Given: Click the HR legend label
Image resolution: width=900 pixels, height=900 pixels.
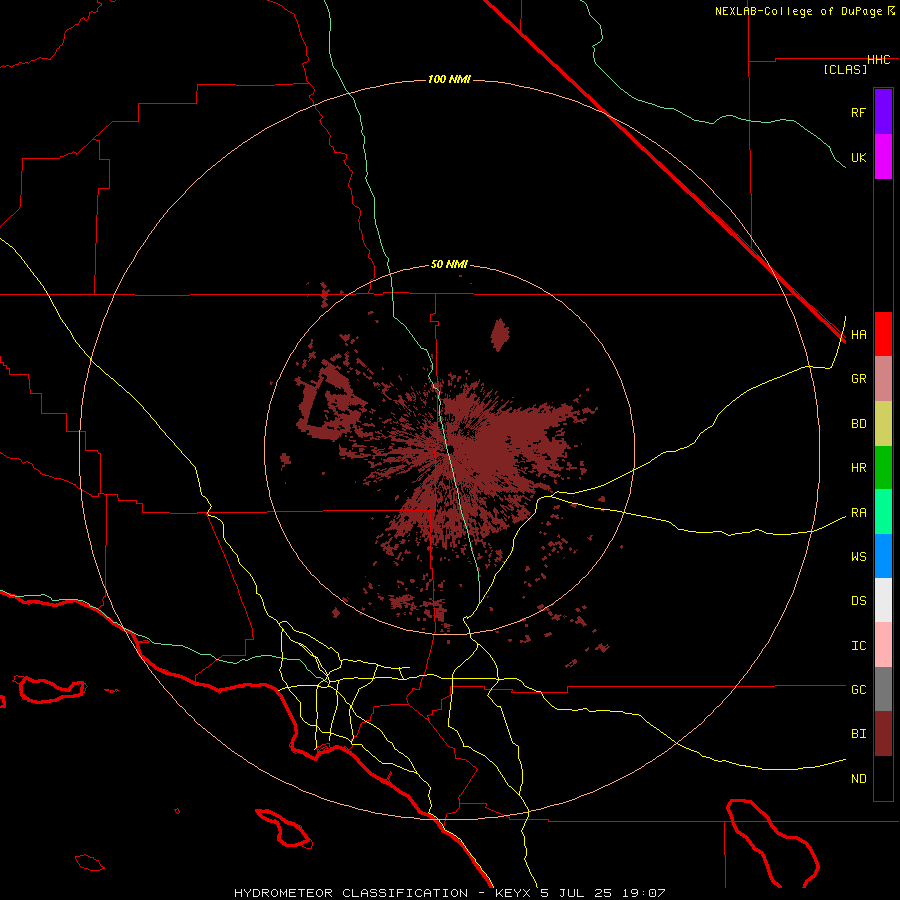Looking at the screenshot, I should (x=858, y=468).
